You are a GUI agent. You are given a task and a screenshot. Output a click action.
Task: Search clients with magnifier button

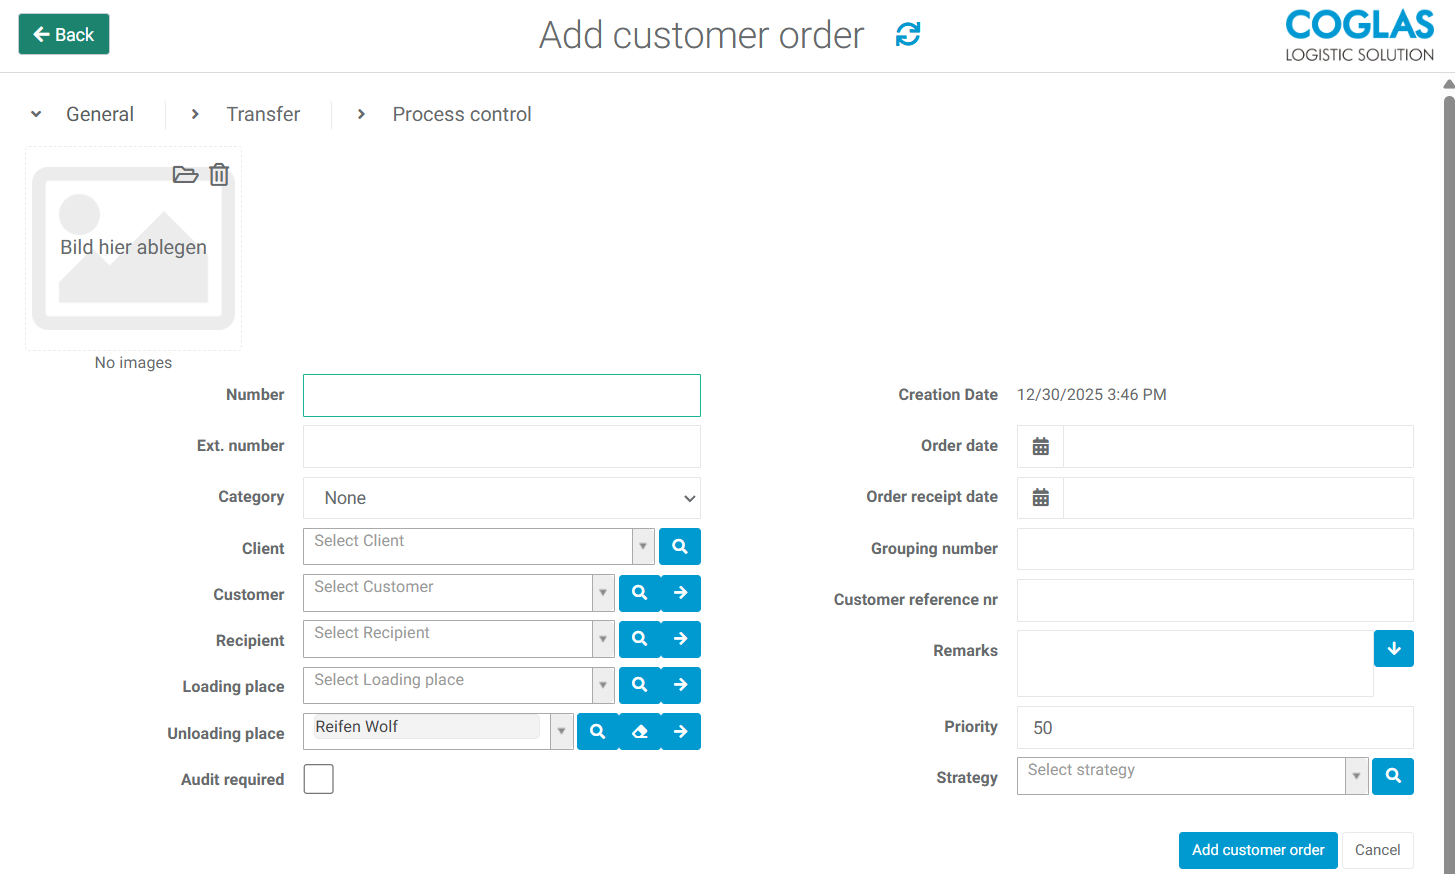[680, 547]
